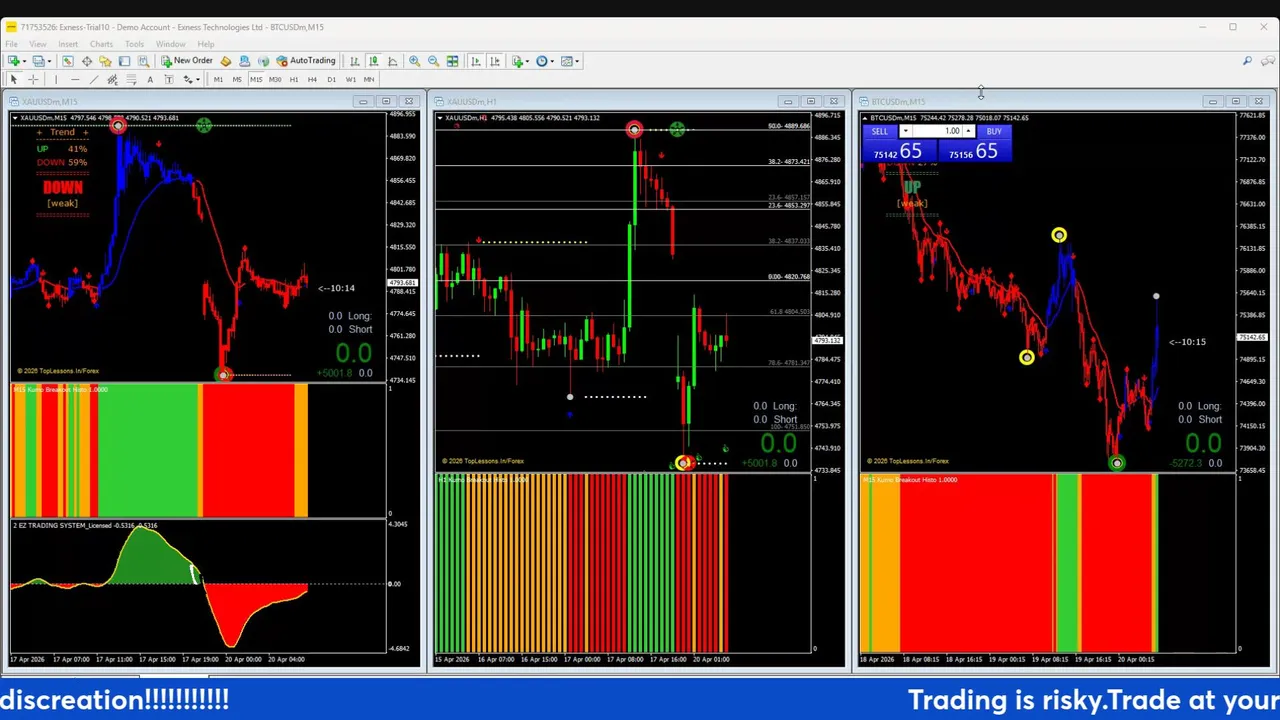
Task: Switch timeframe to W1
Action: click(350, 80)
